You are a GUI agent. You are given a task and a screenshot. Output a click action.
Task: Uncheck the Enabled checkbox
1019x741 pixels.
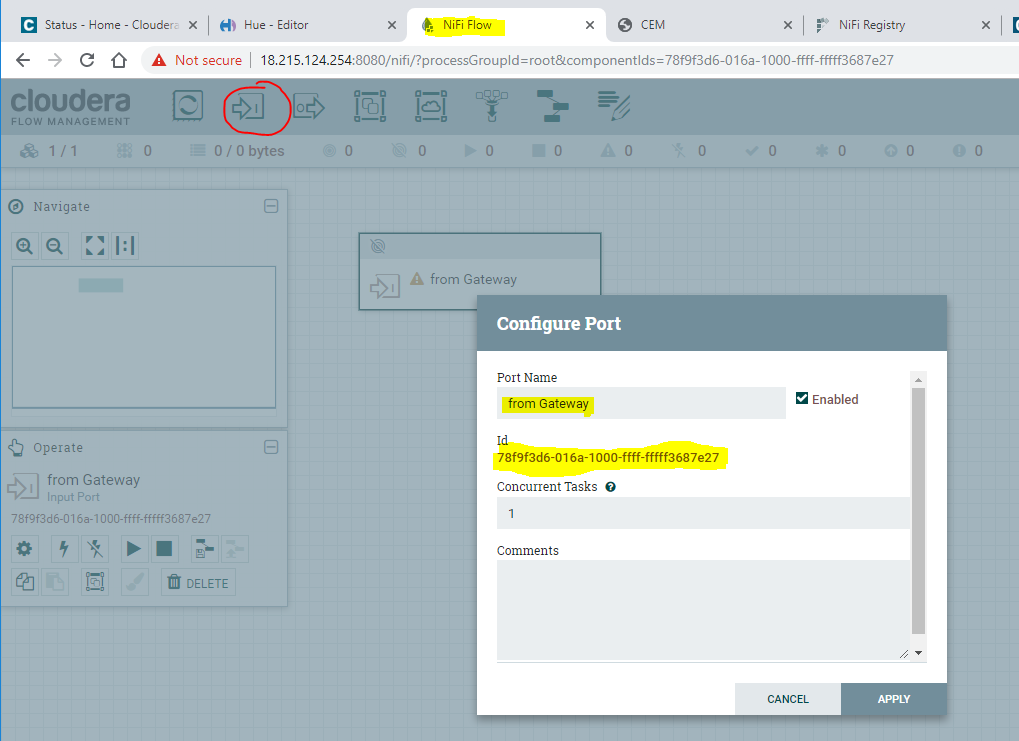point(802,398)
